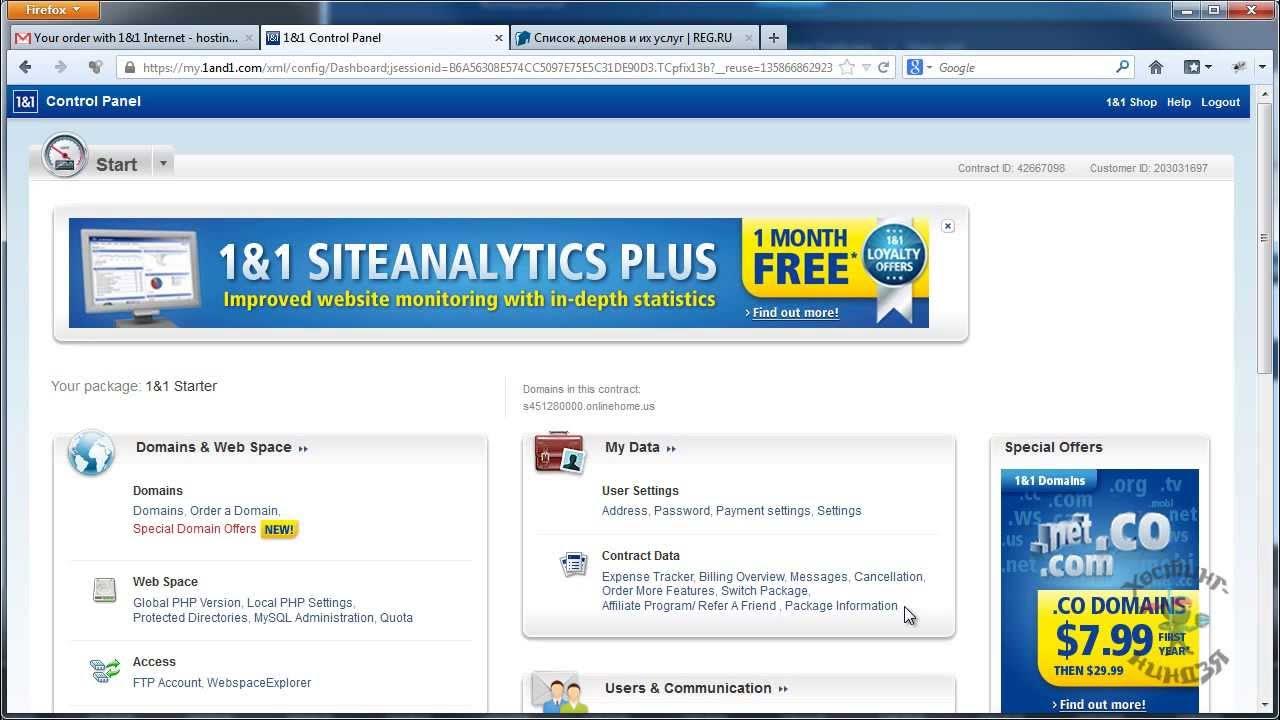Open the Expense Tracker link
This screenshot has width=1280, height=720.
pos(647,577)
